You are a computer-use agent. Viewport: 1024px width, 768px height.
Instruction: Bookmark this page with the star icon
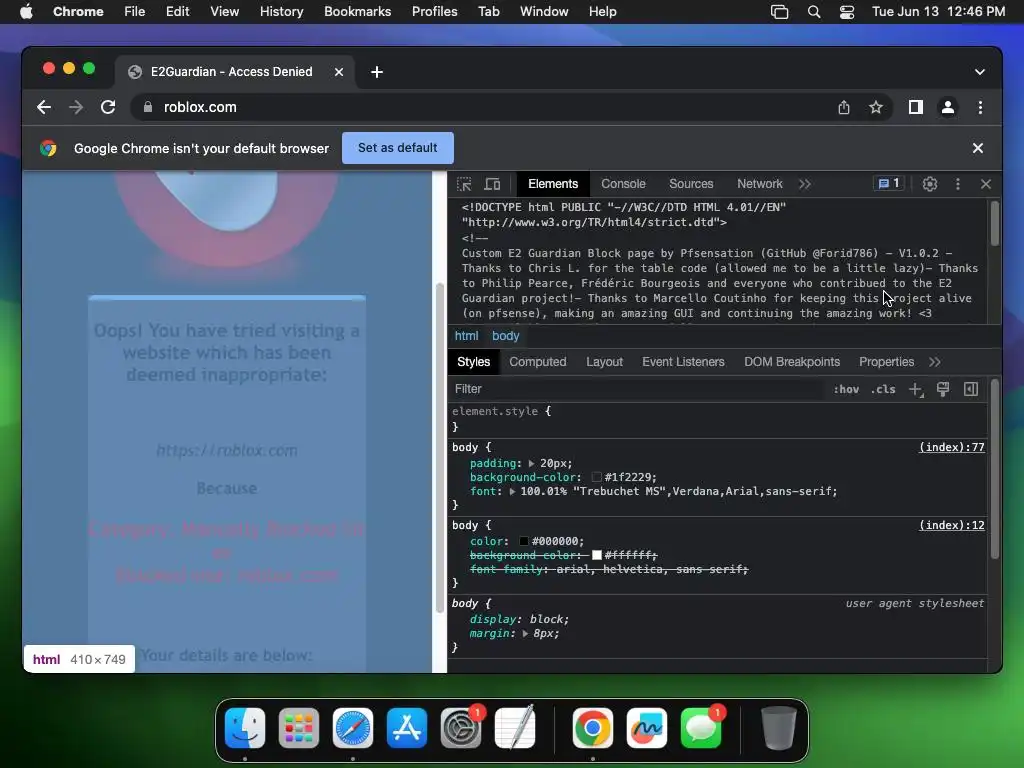(x=876, y=107)
